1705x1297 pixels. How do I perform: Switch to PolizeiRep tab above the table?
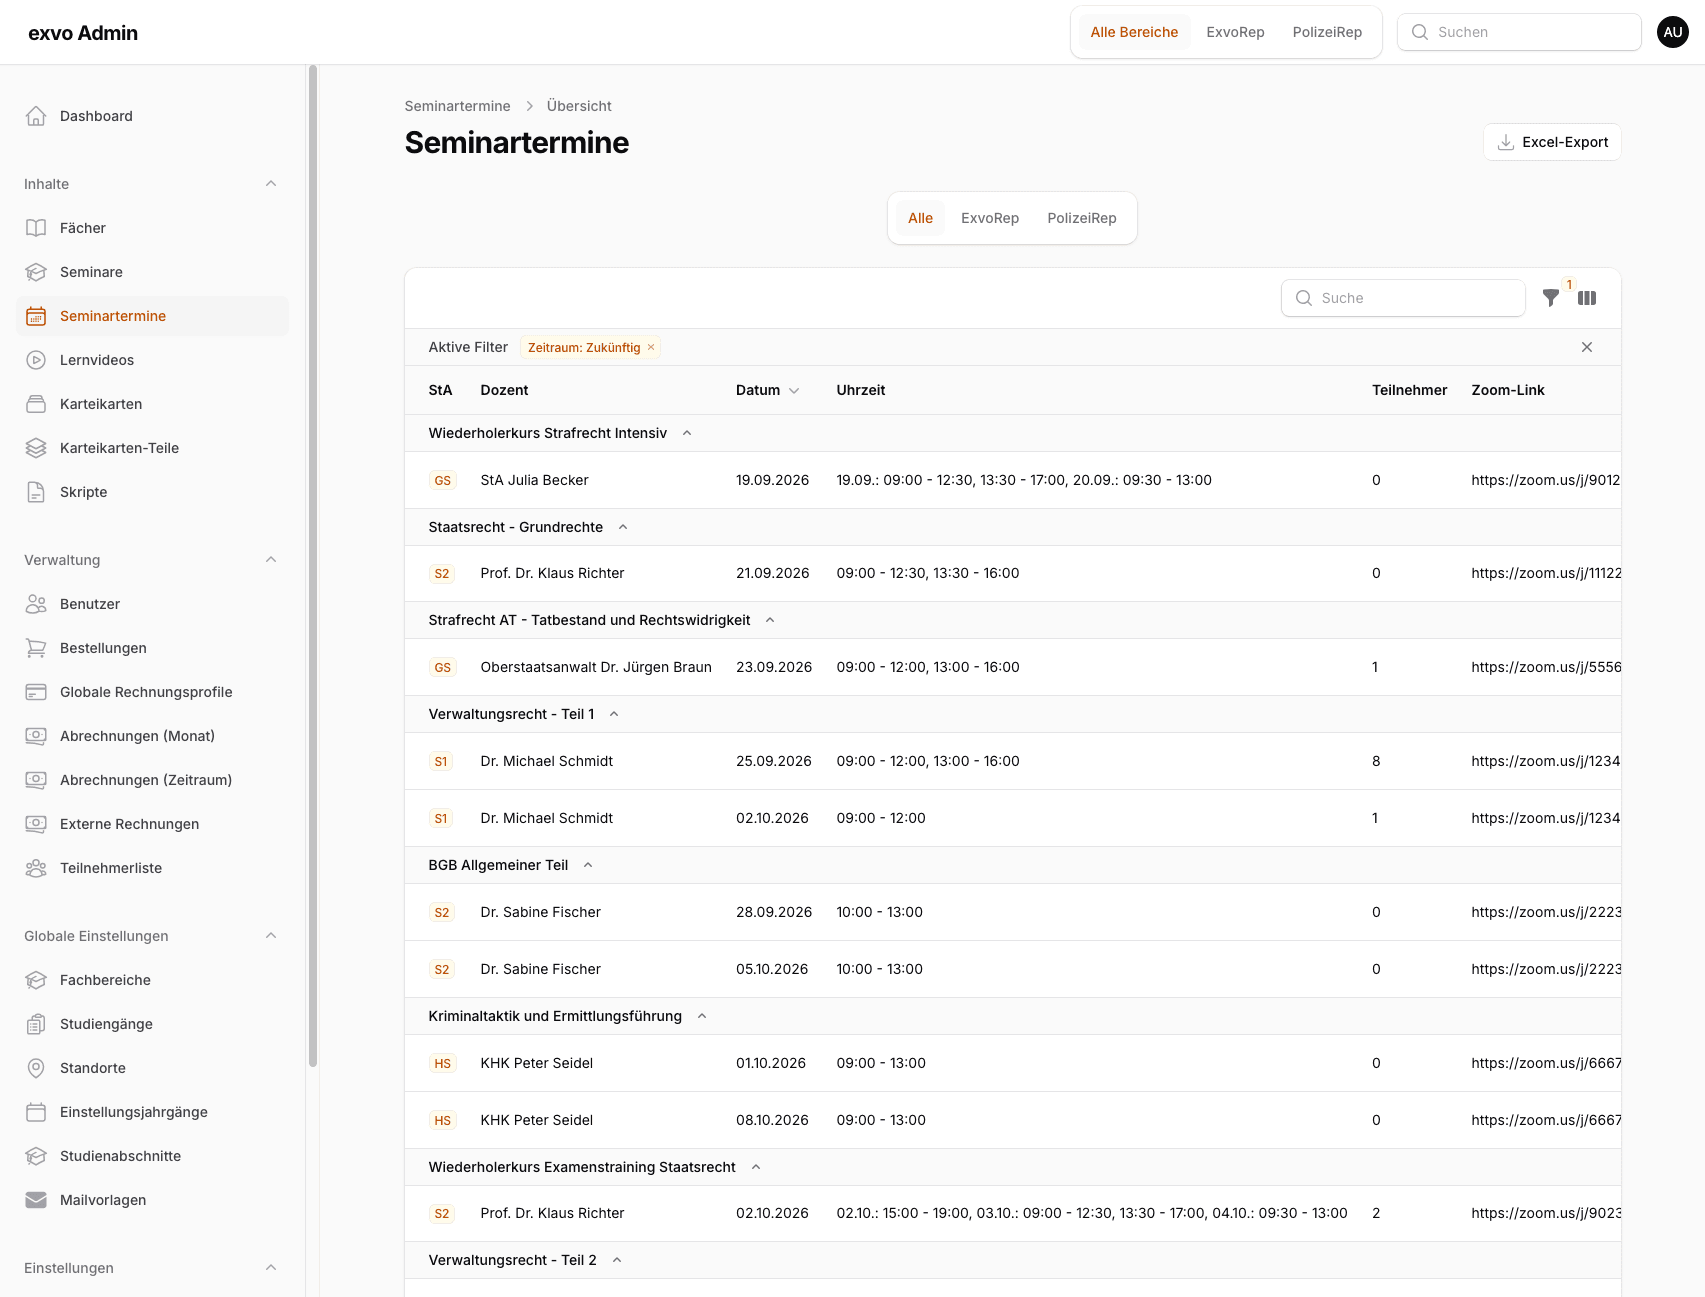[x=1082, y=218]
